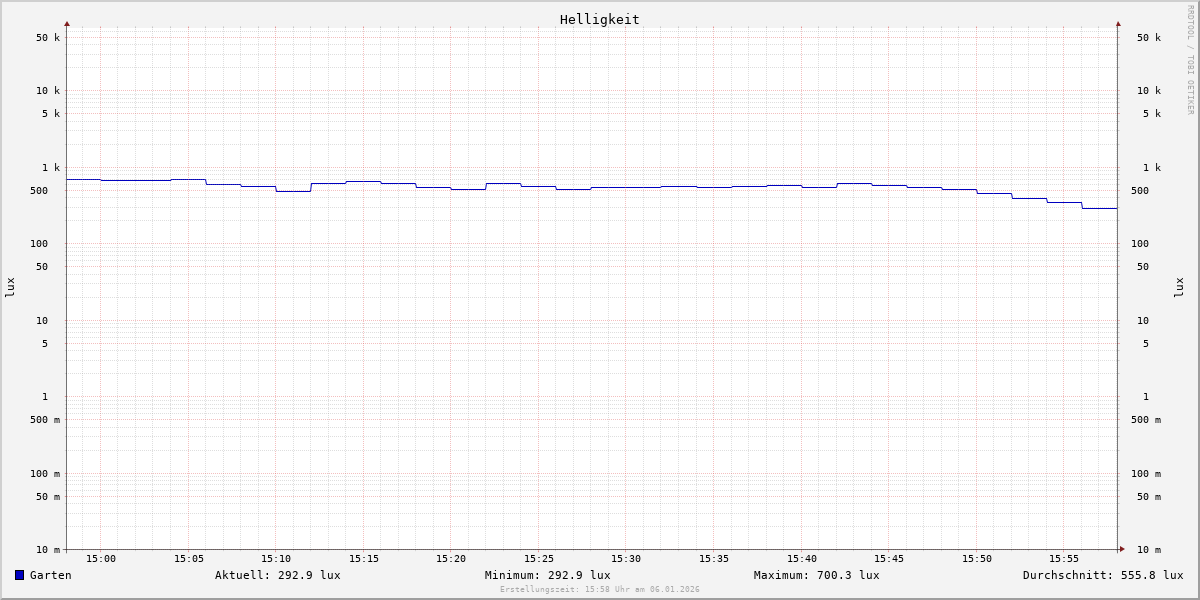Click the Helligkeit chart title
Screen dimensions: 1200x600
coord(599,19)
